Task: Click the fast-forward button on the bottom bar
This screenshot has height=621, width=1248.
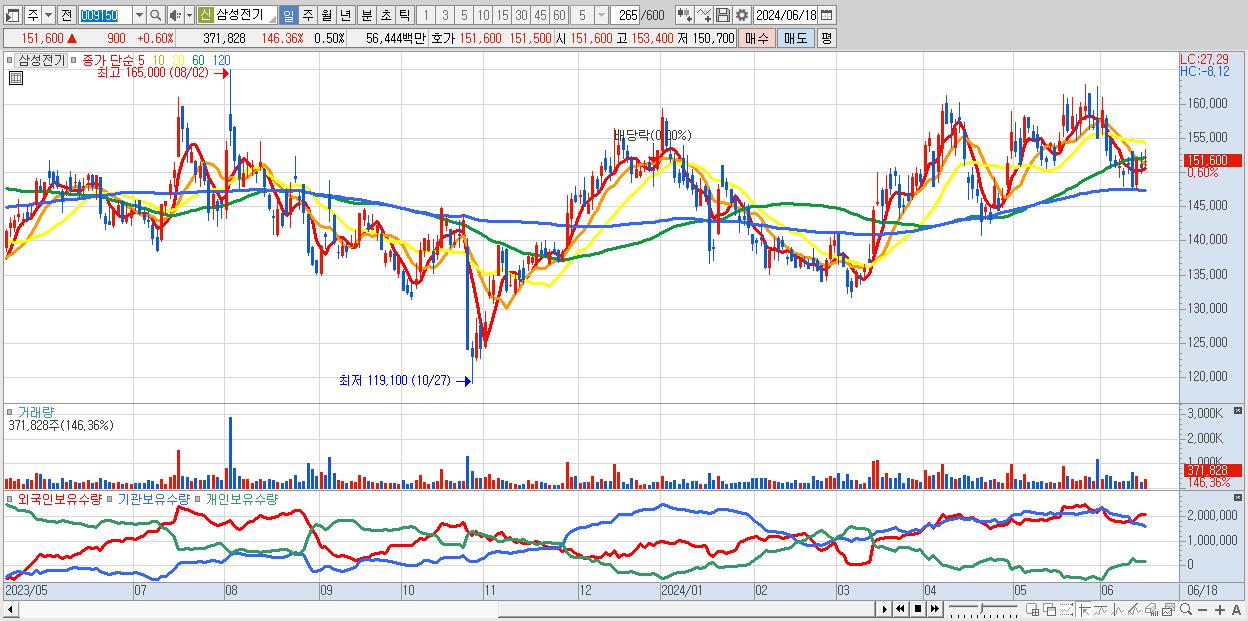Action: click(x=934, y=609)
